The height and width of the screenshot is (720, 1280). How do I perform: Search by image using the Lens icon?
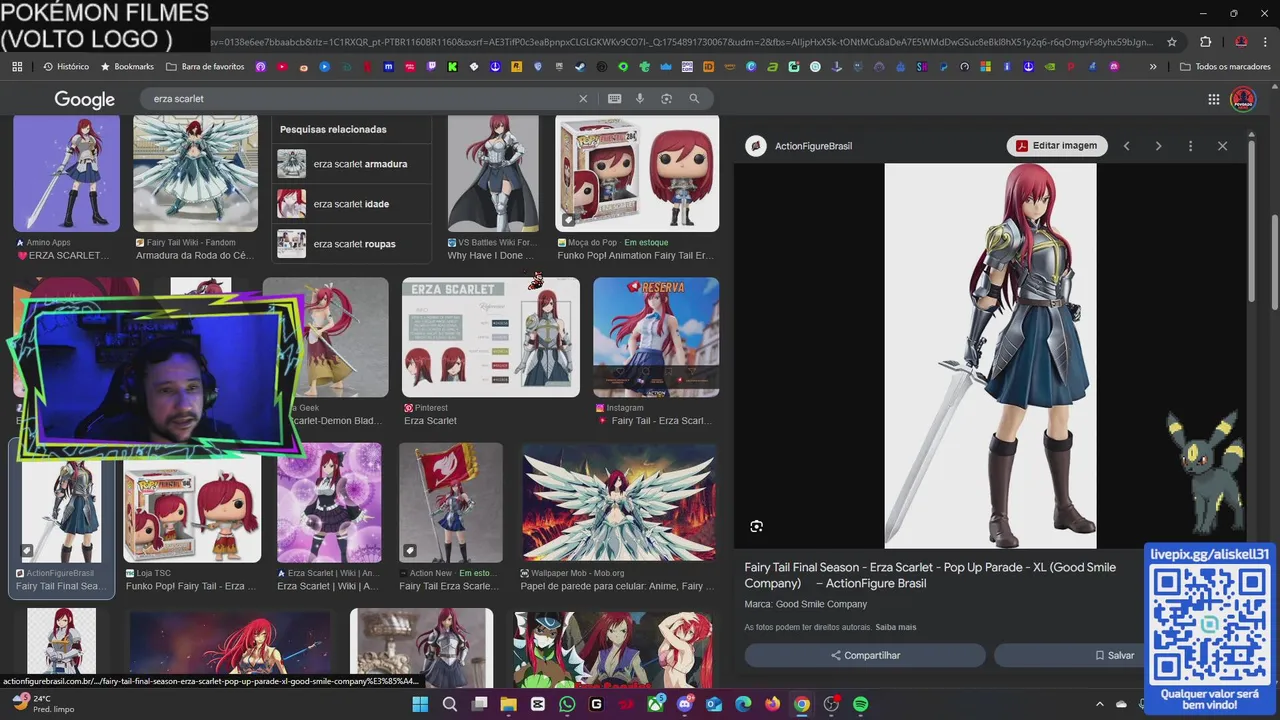click(666, 99)
